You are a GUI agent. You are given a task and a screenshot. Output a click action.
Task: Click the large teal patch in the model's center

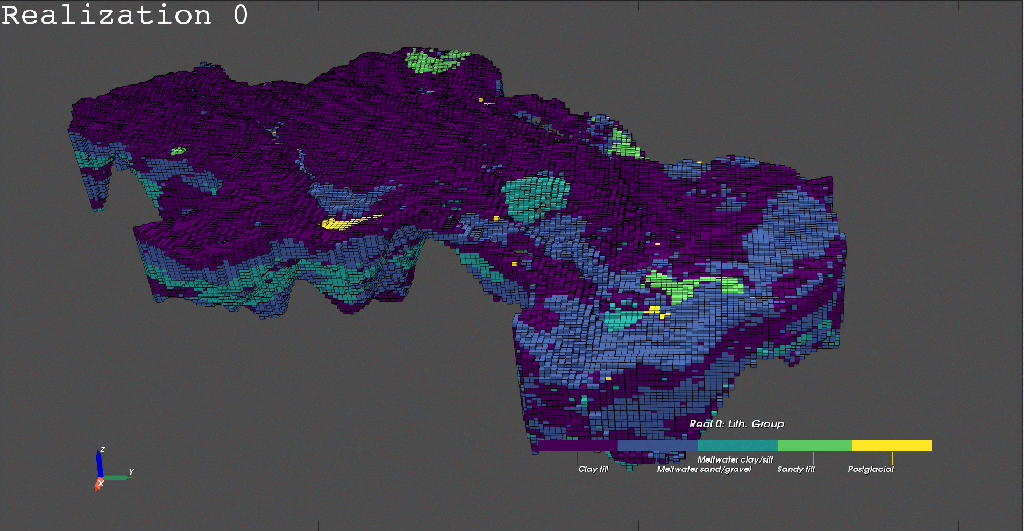pyautogui.click(x=535, y=193)
